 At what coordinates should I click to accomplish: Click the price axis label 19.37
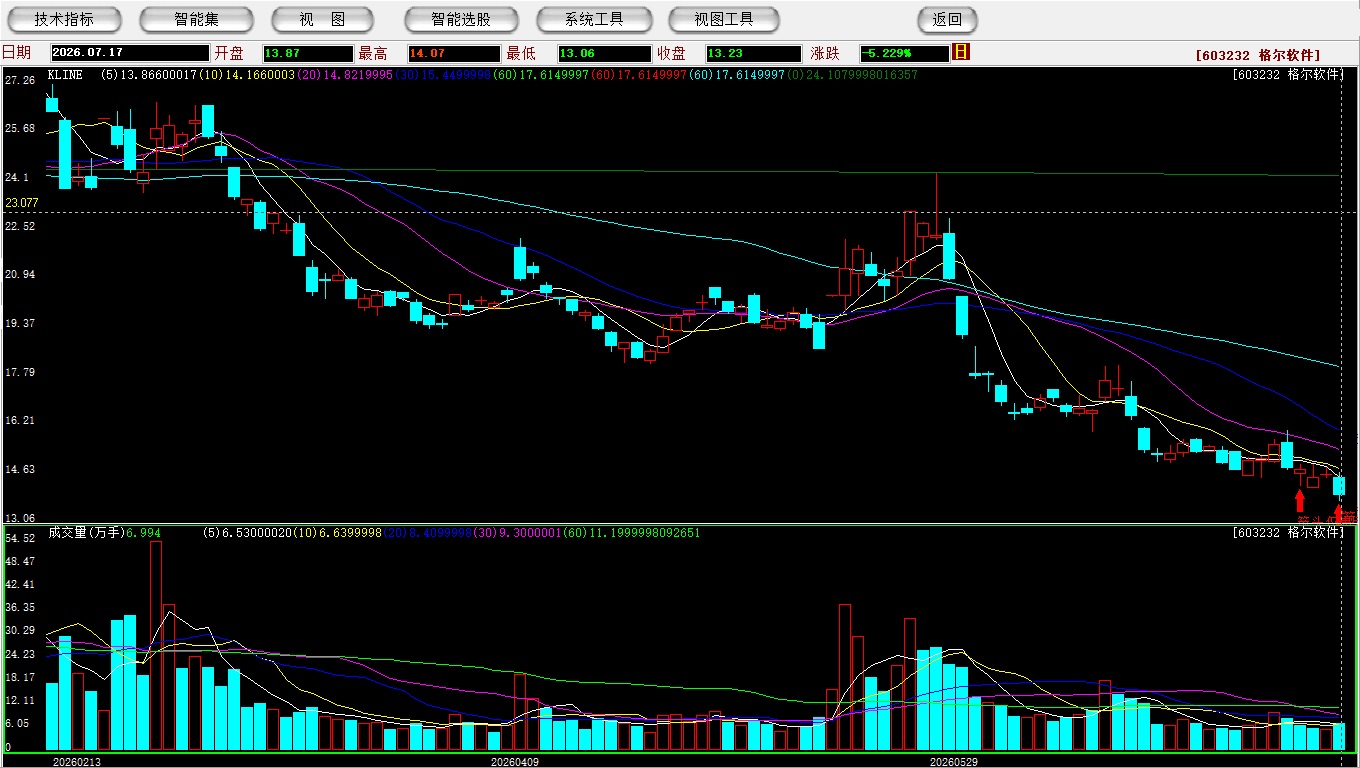pyautogui.click(x=20, y=323)
